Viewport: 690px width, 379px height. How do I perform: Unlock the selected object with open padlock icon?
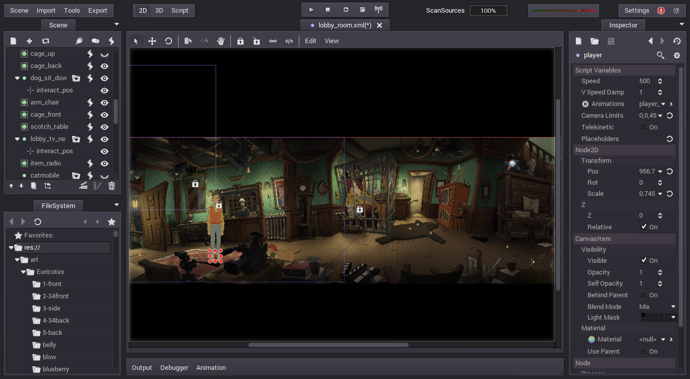pyautogui.click(x=257, y=41)
